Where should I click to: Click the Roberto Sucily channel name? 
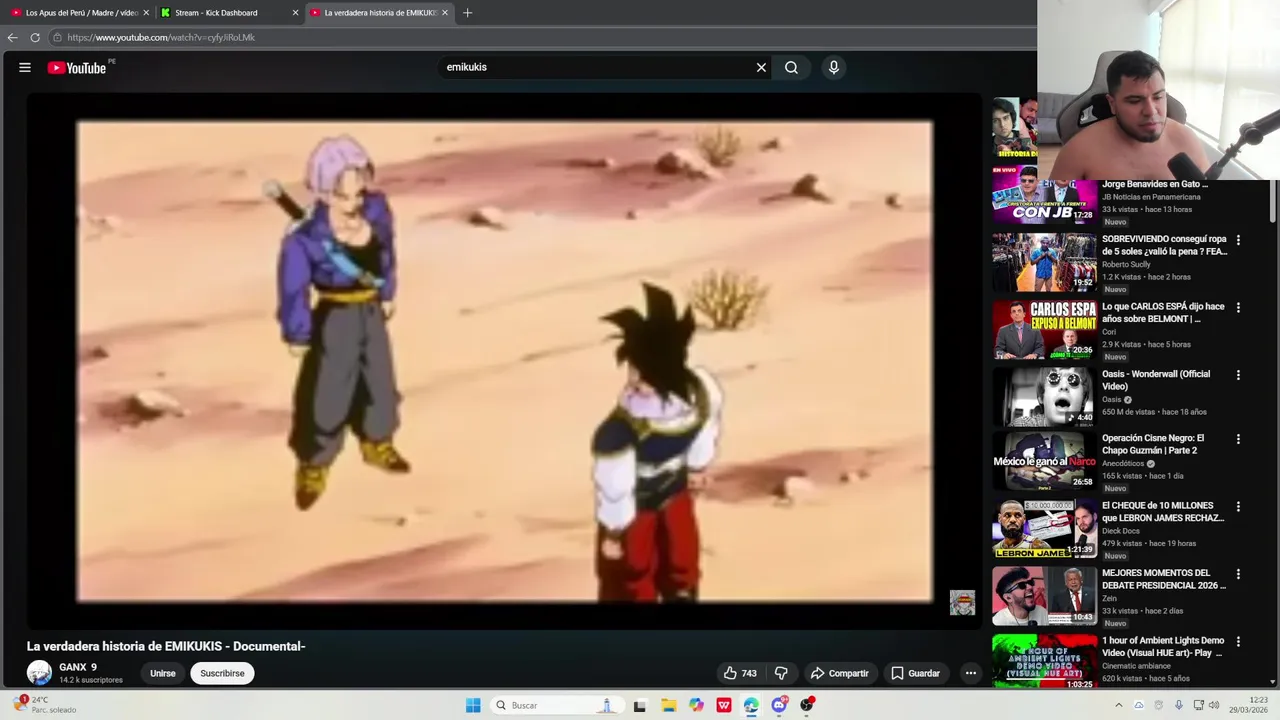point(1126,264)
